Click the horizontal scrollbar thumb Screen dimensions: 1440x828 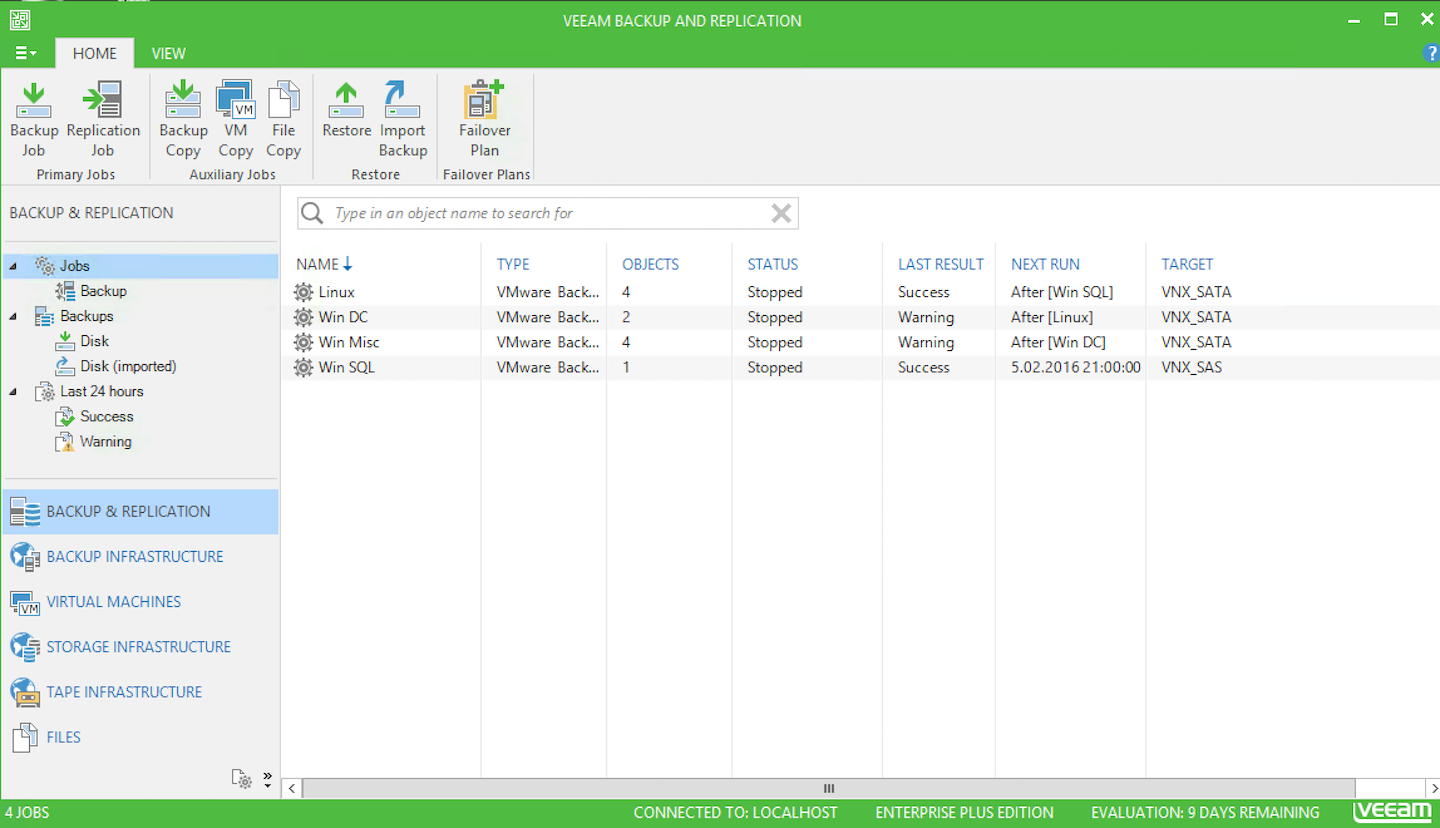(828, 788)
